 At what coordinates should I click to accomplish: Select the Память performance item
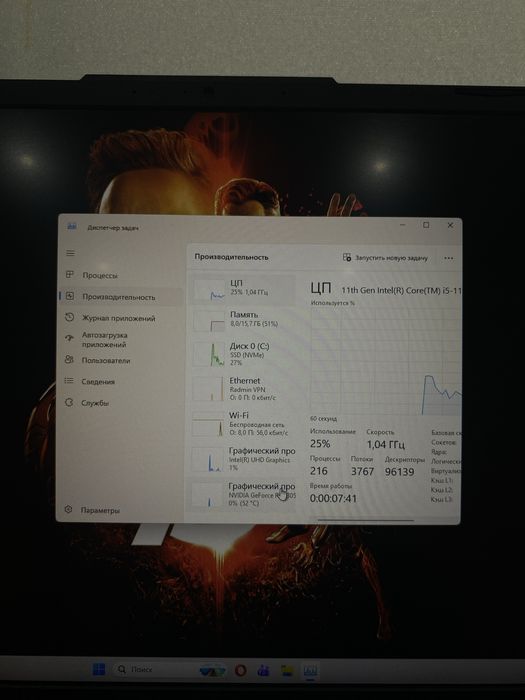(244, 320)
